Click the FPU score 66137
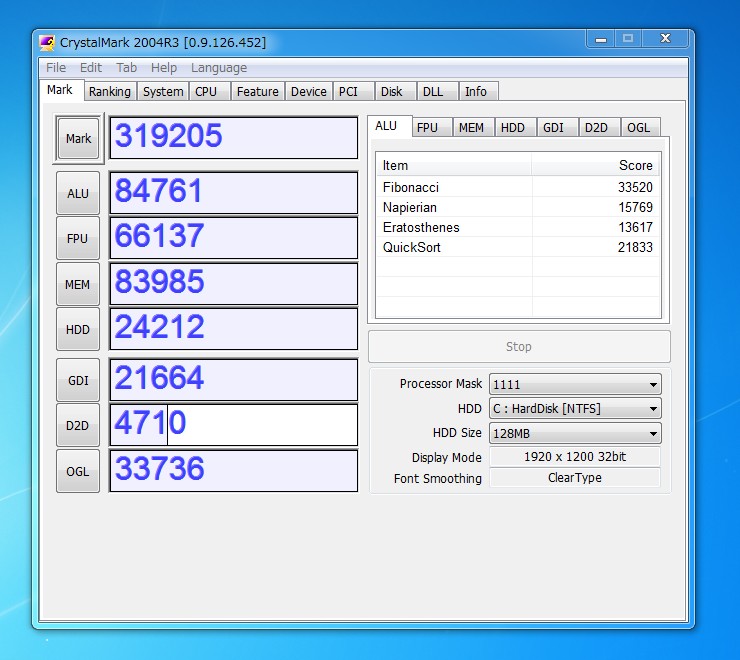This screenshot has width=740, height=660. (x=234, y=238)
